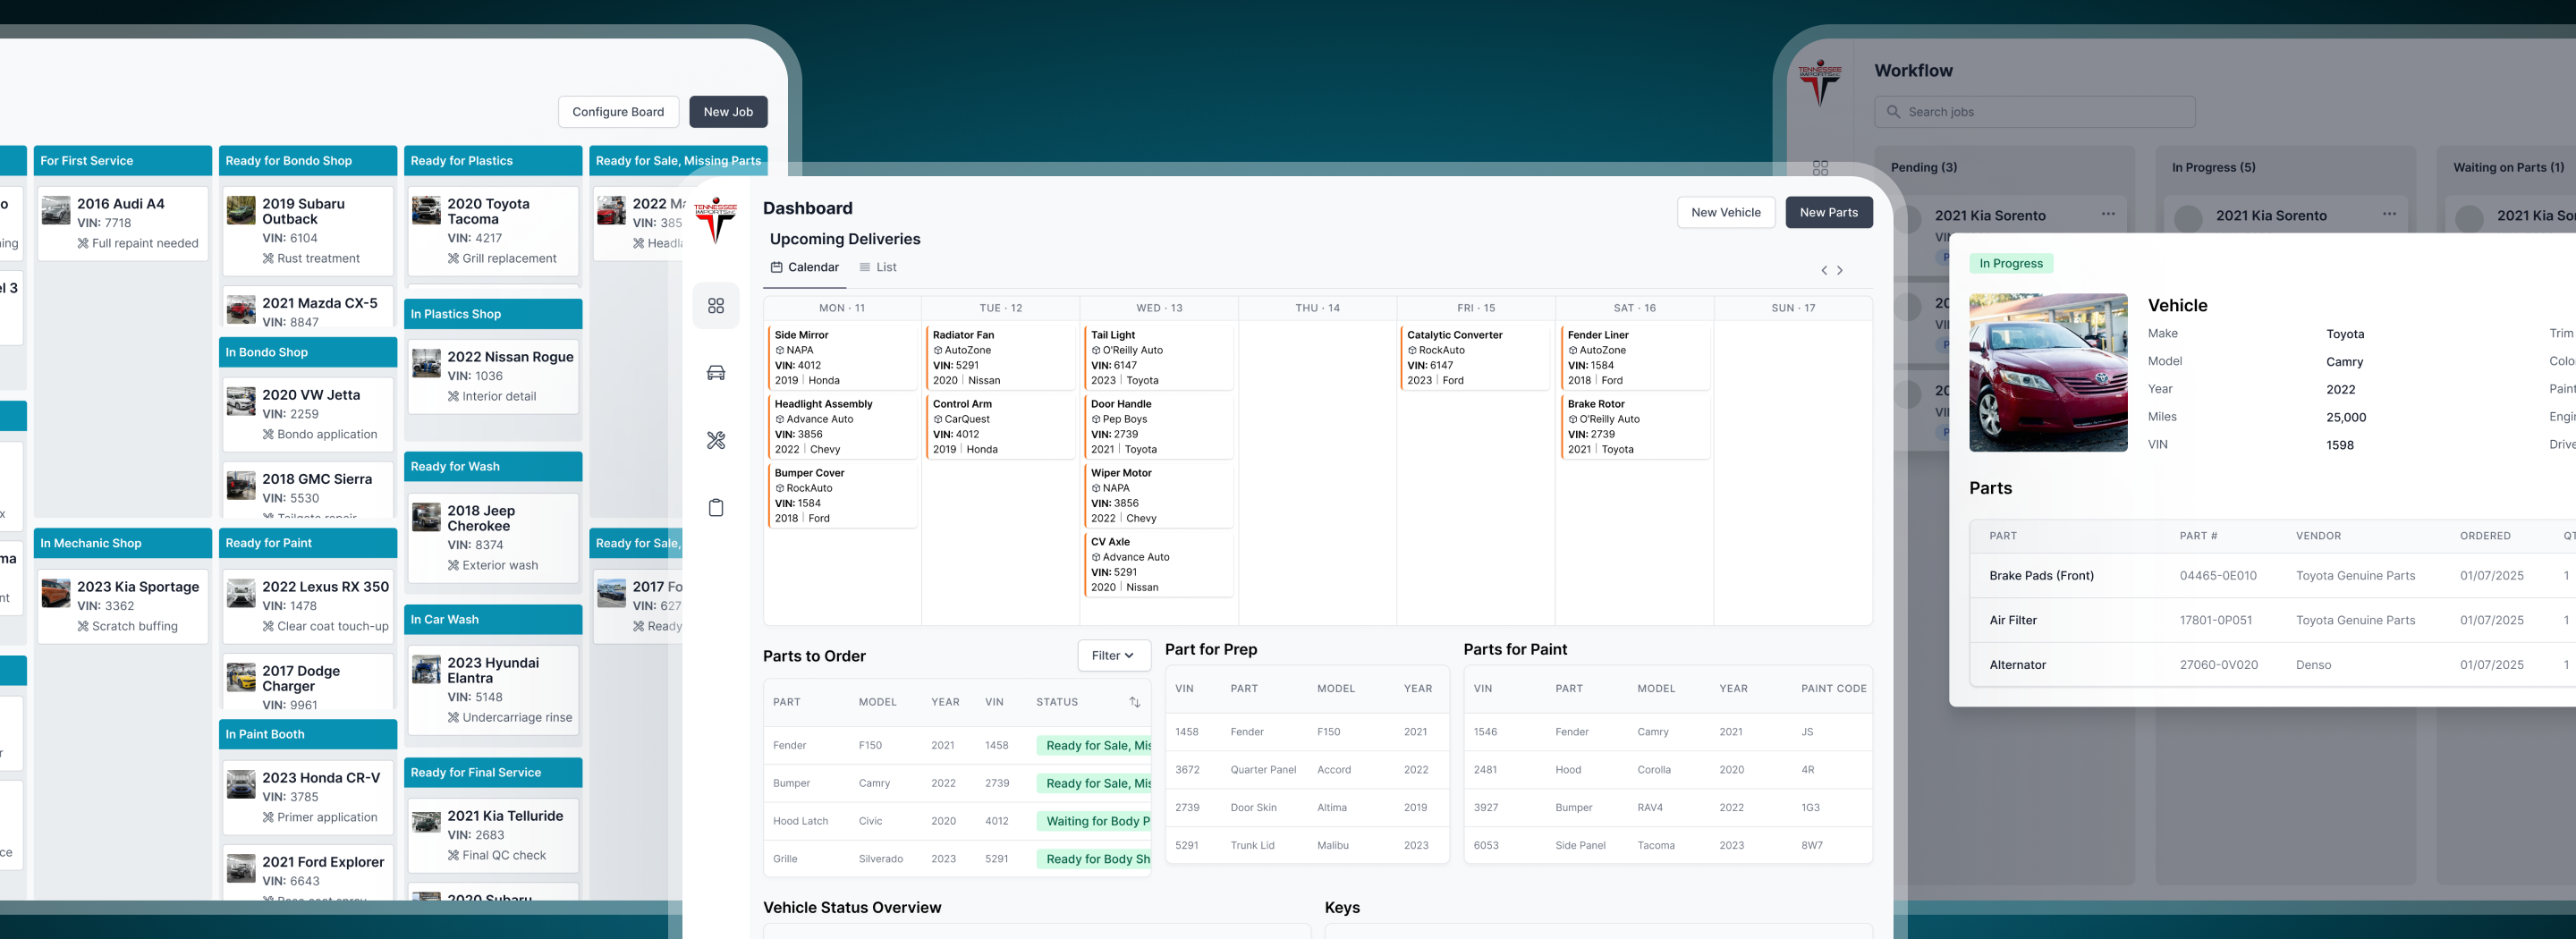Open the 2023 Kia Sportage job card

(123, 607)
